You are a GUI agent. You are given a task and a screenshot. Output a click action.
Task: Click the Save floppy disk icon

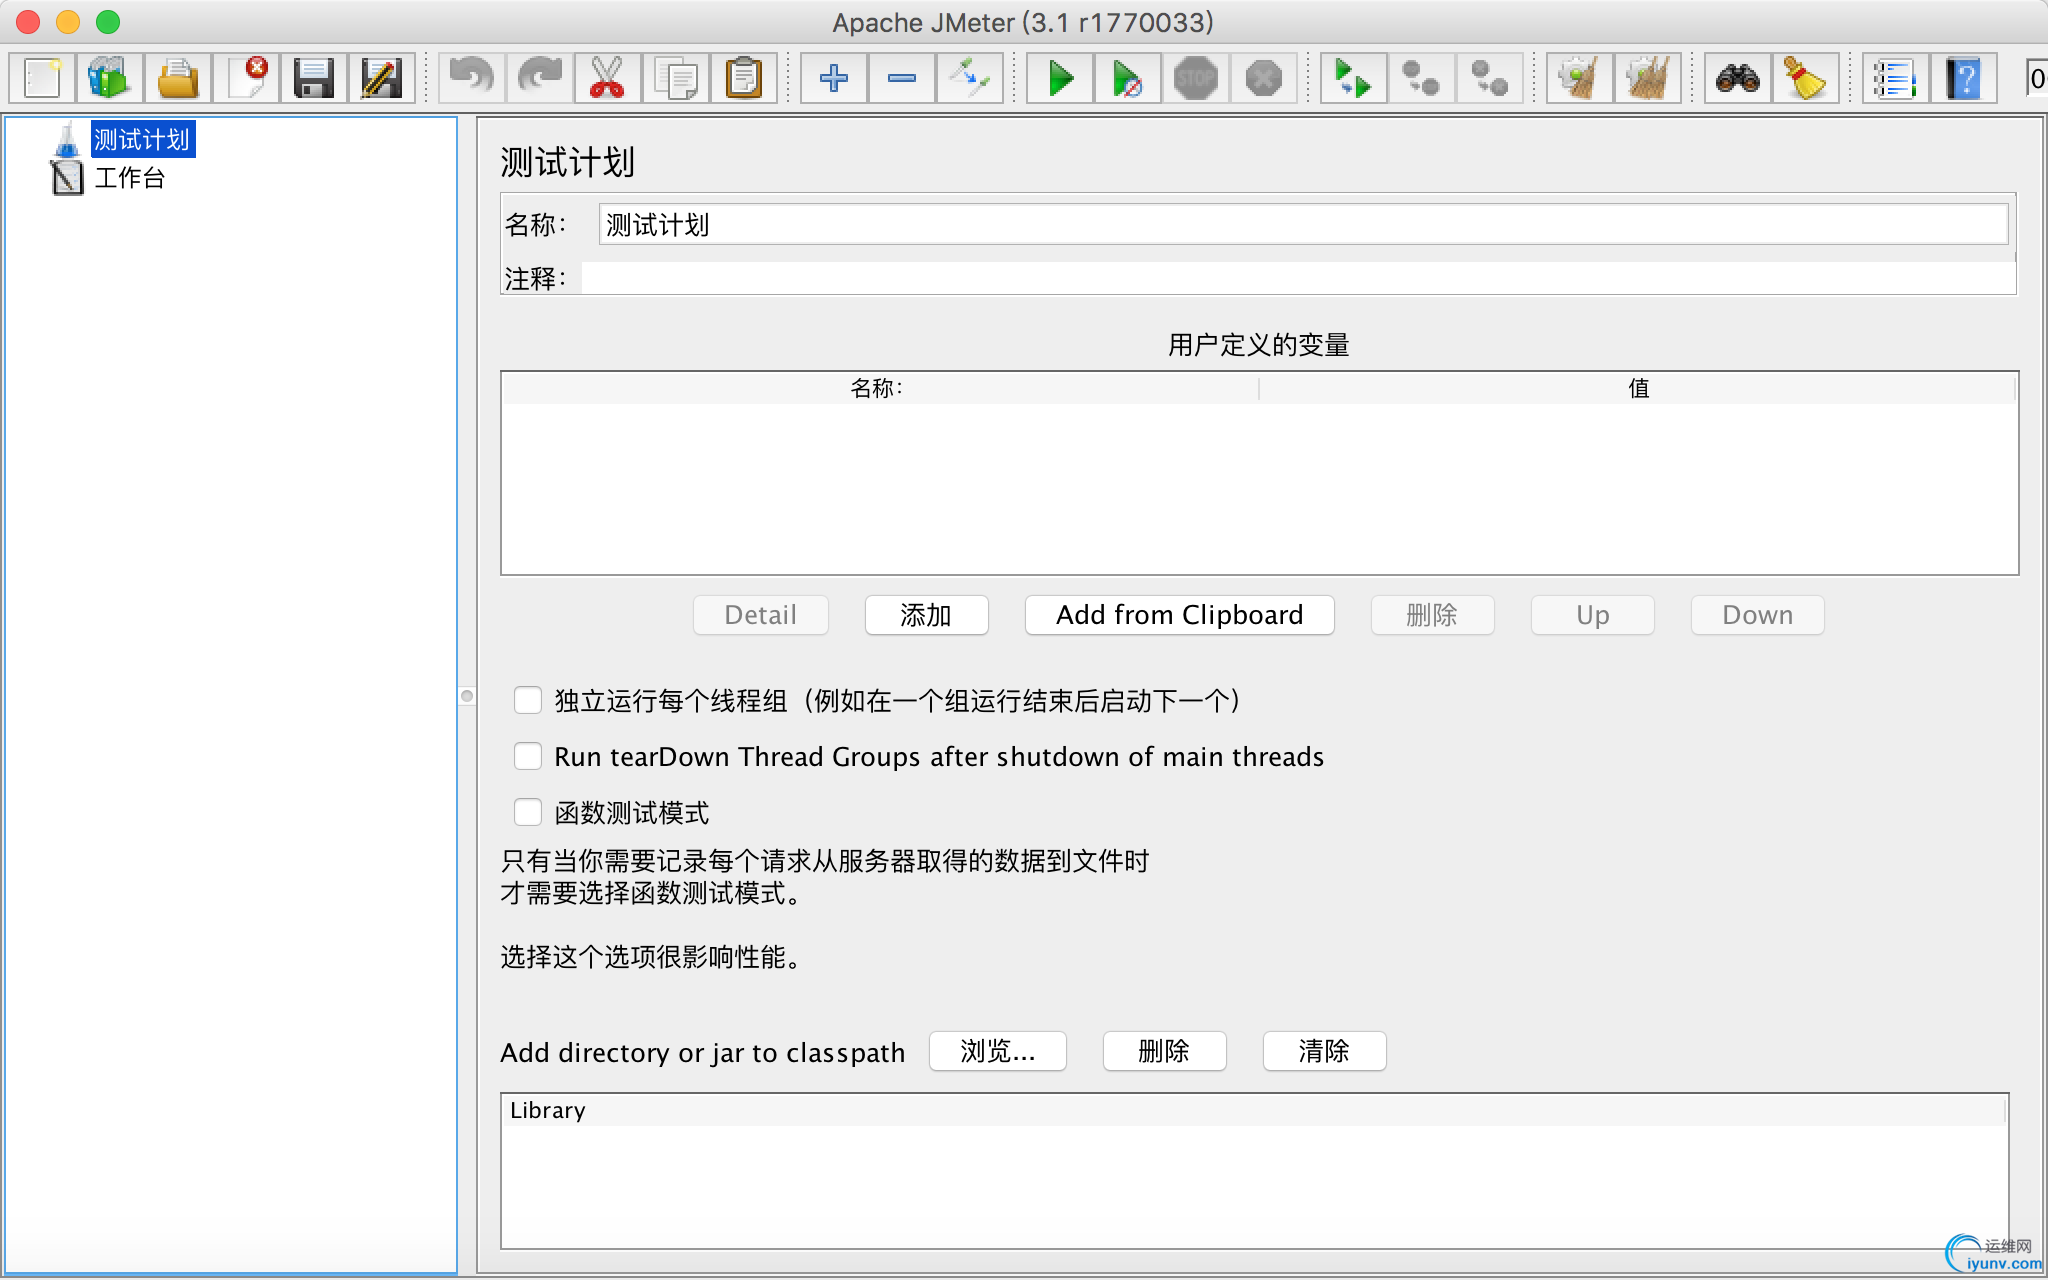(x=314, y=78)
